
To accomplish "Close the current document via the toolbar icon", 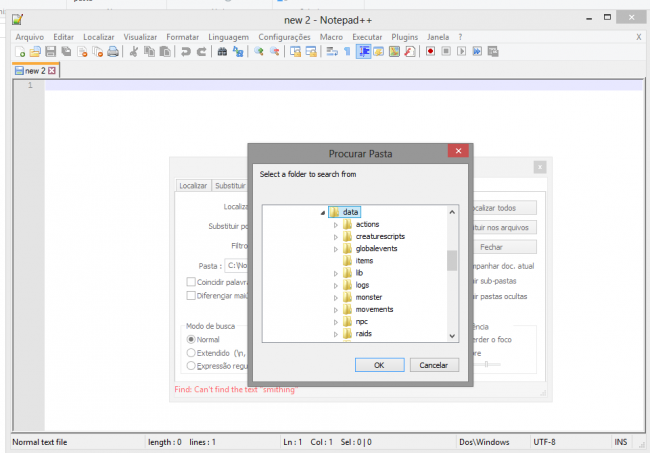I will coord(82,51).
